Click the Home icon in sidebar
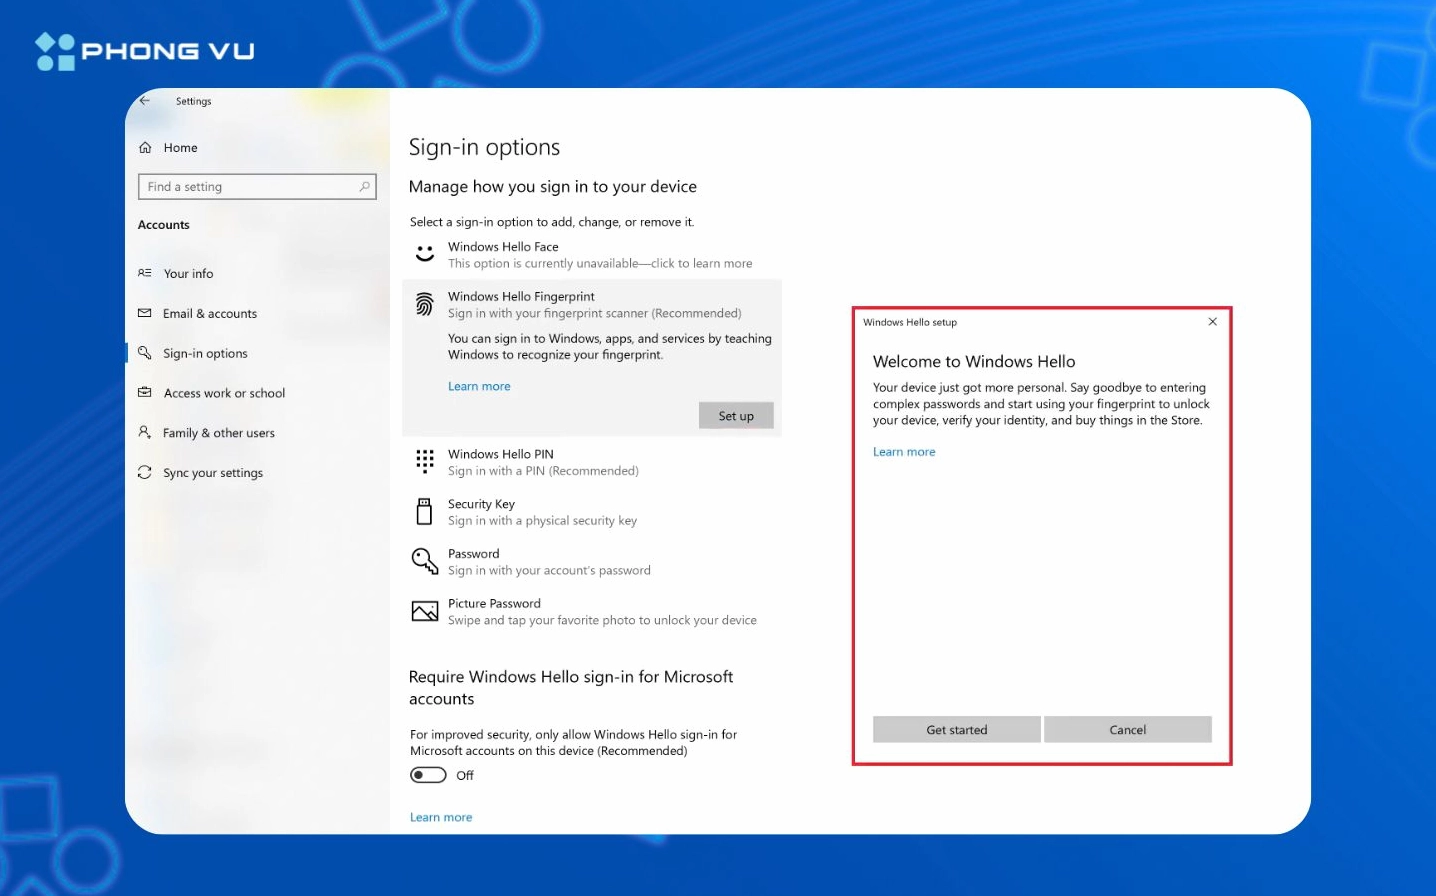1436x896 pixels. point(145,148)
